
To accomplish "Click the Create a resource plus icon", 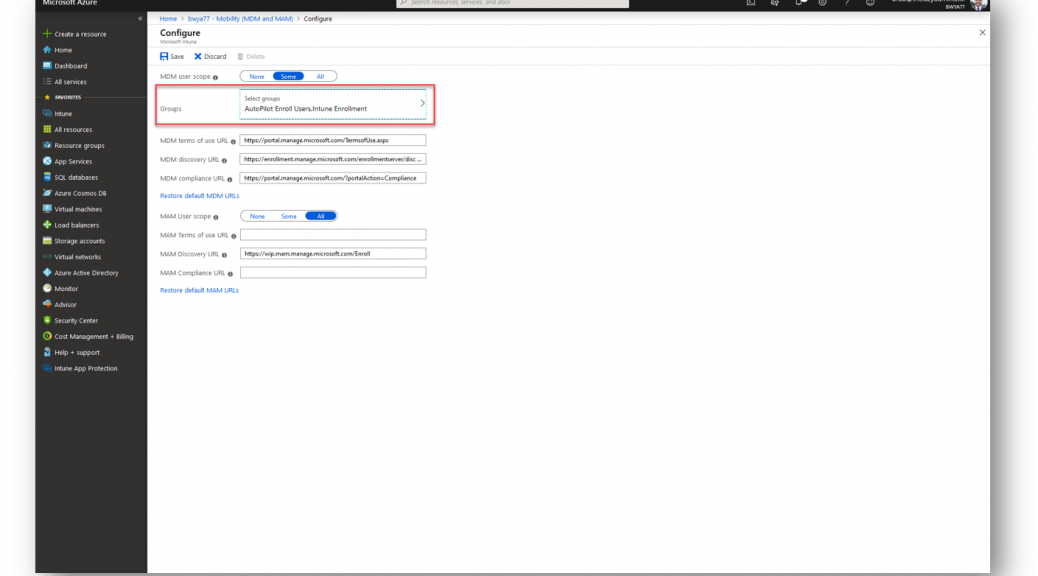I will pyautogui.click(x=47, y=34).
